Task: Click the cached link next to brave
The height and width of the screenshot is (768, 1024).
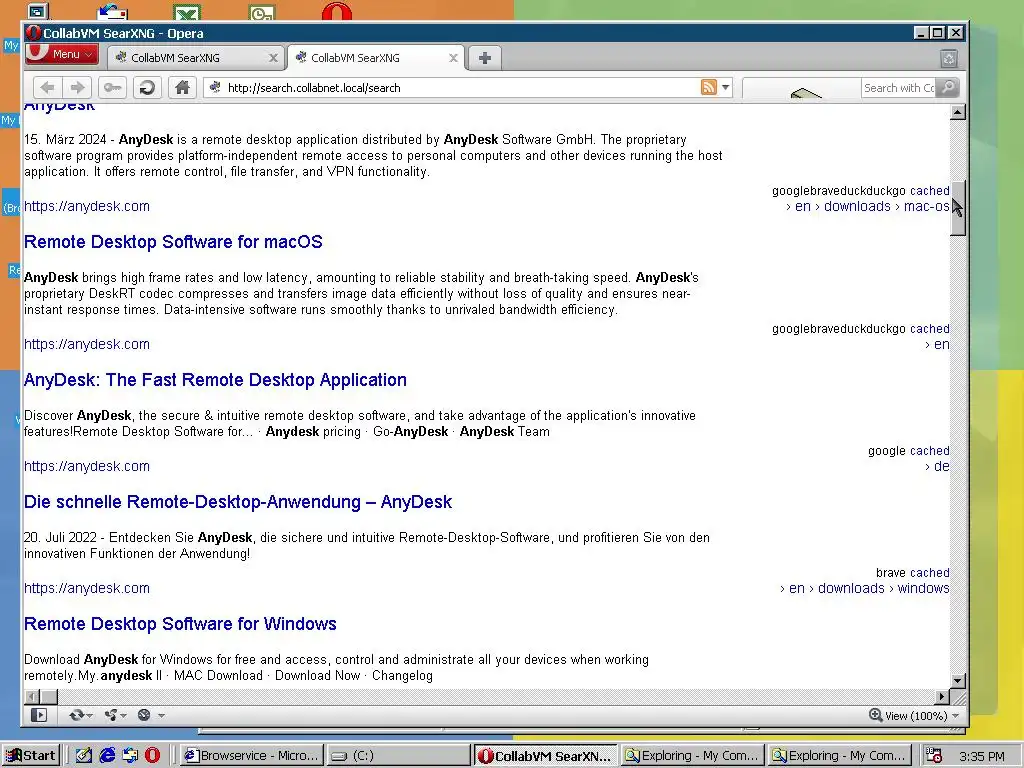Action: point(930,573)
